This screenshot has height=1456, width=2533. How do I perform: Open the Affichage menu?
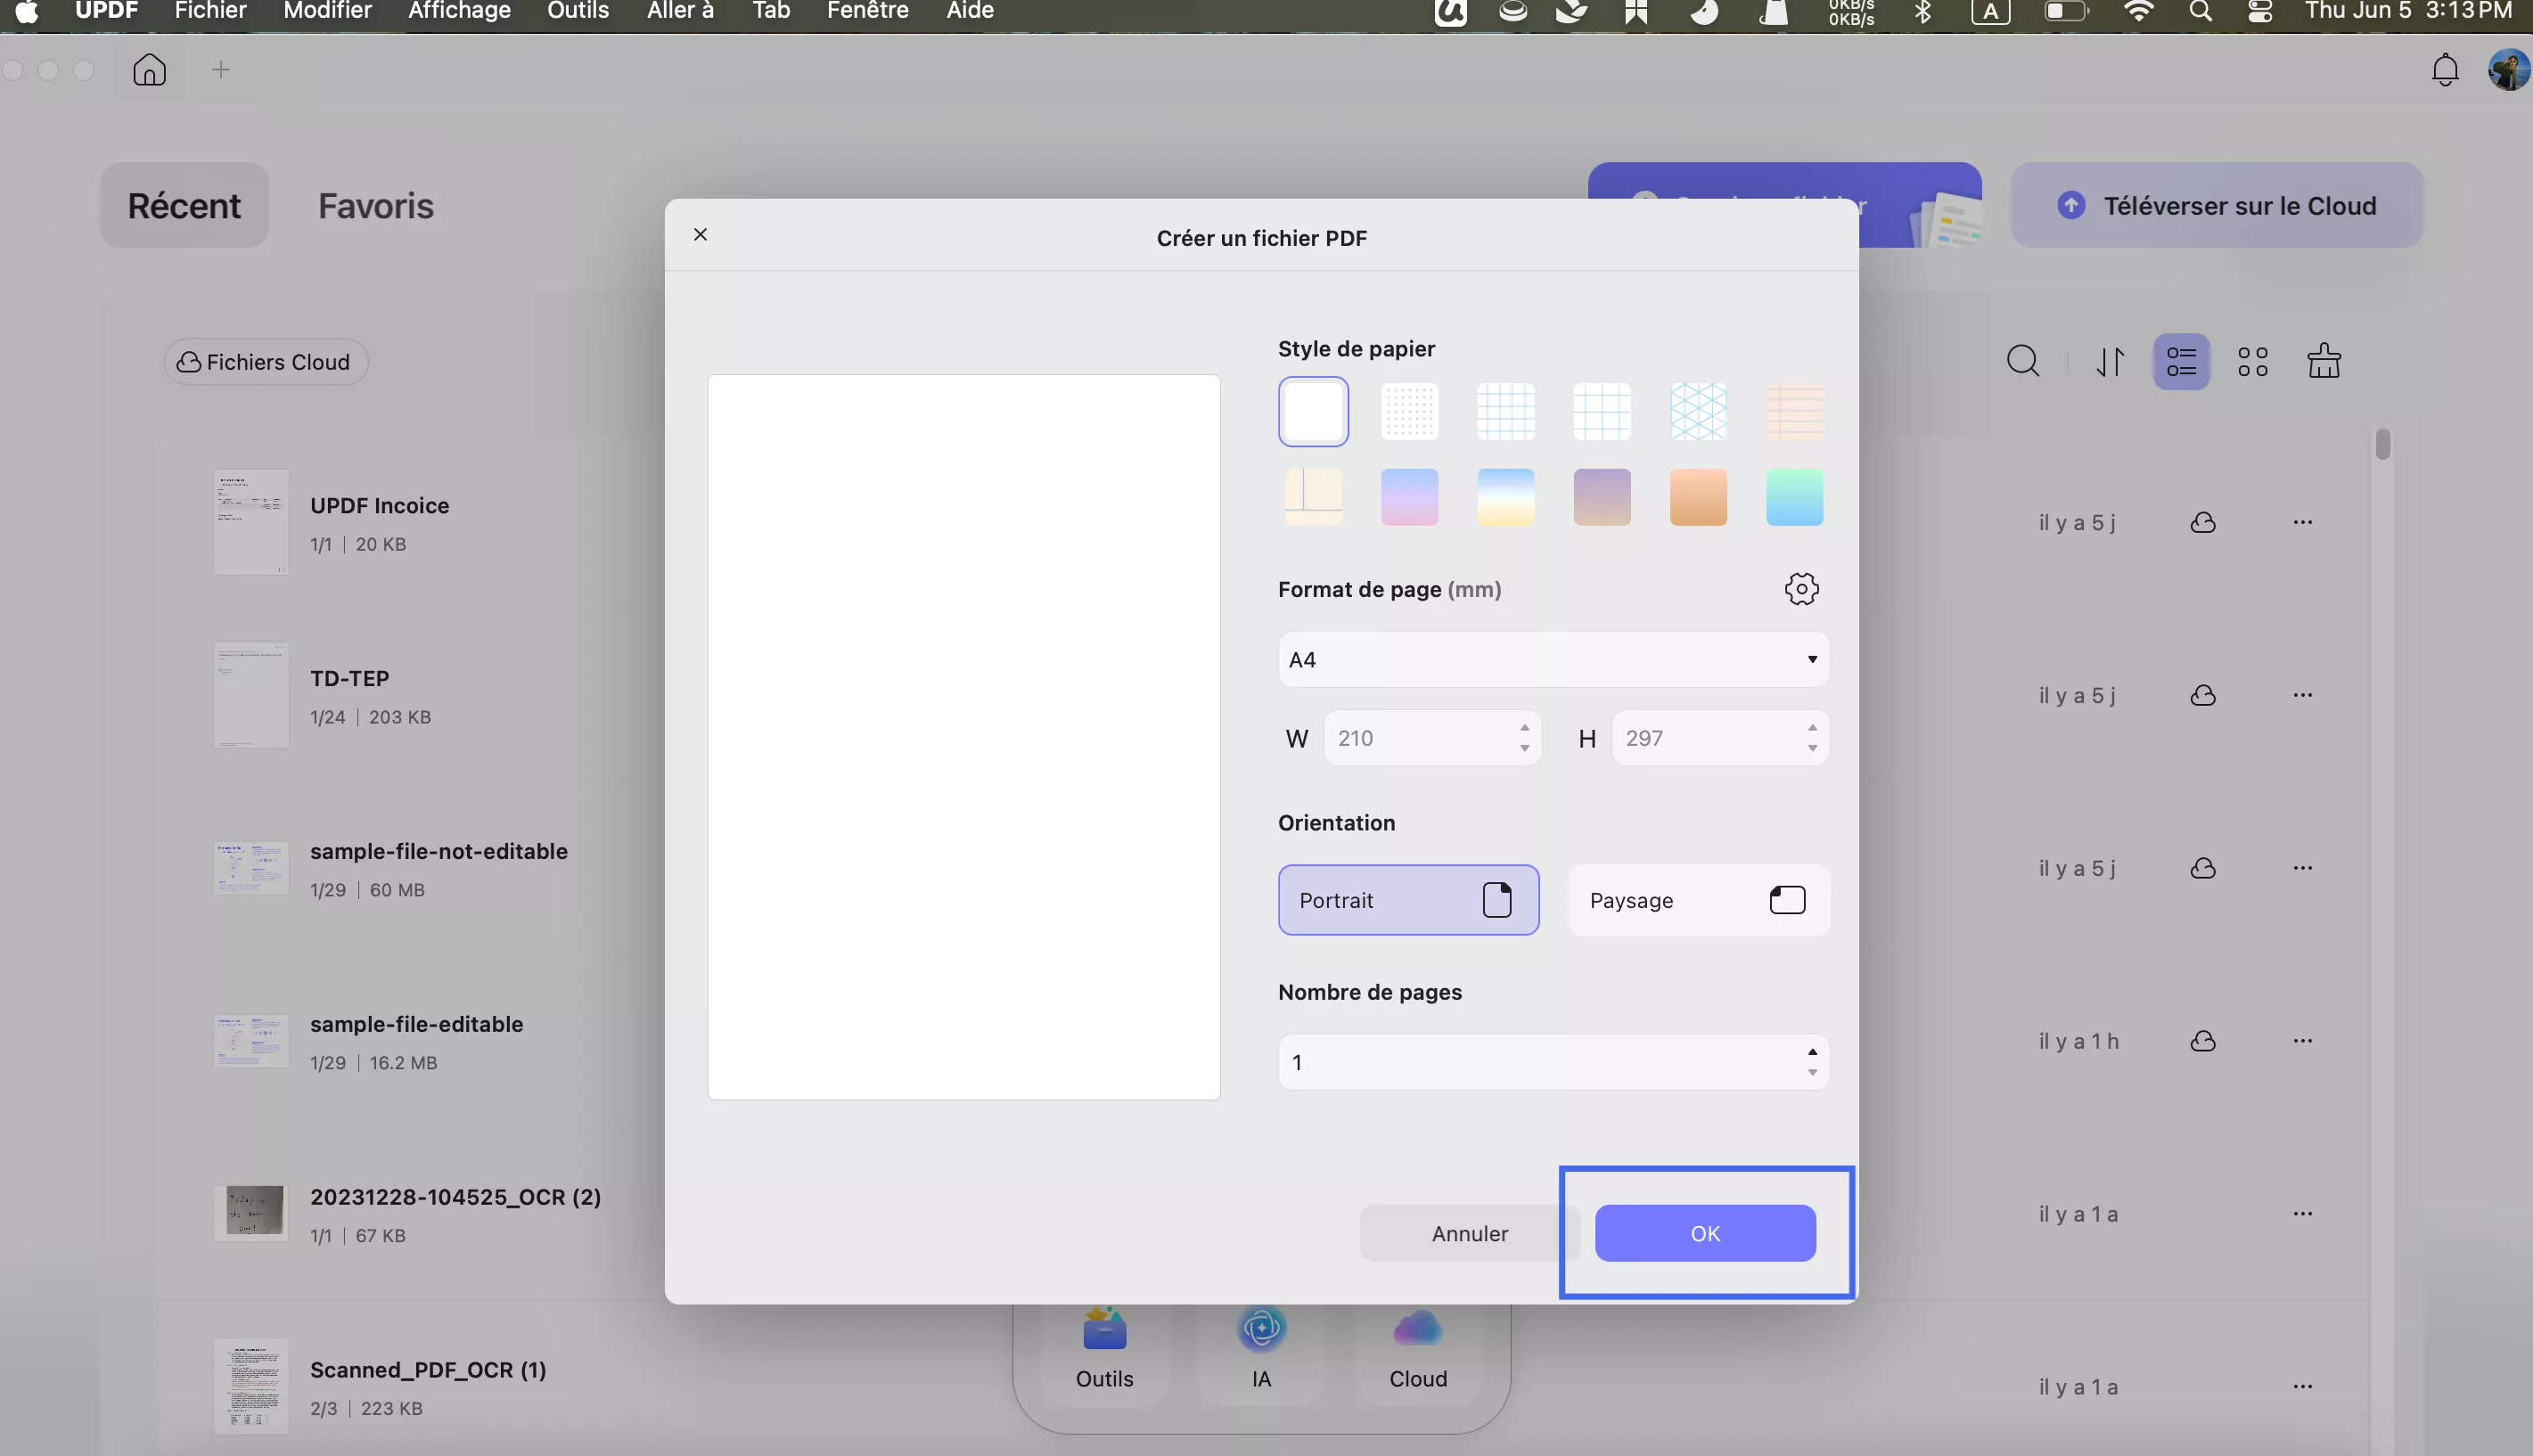click(459, 11)
